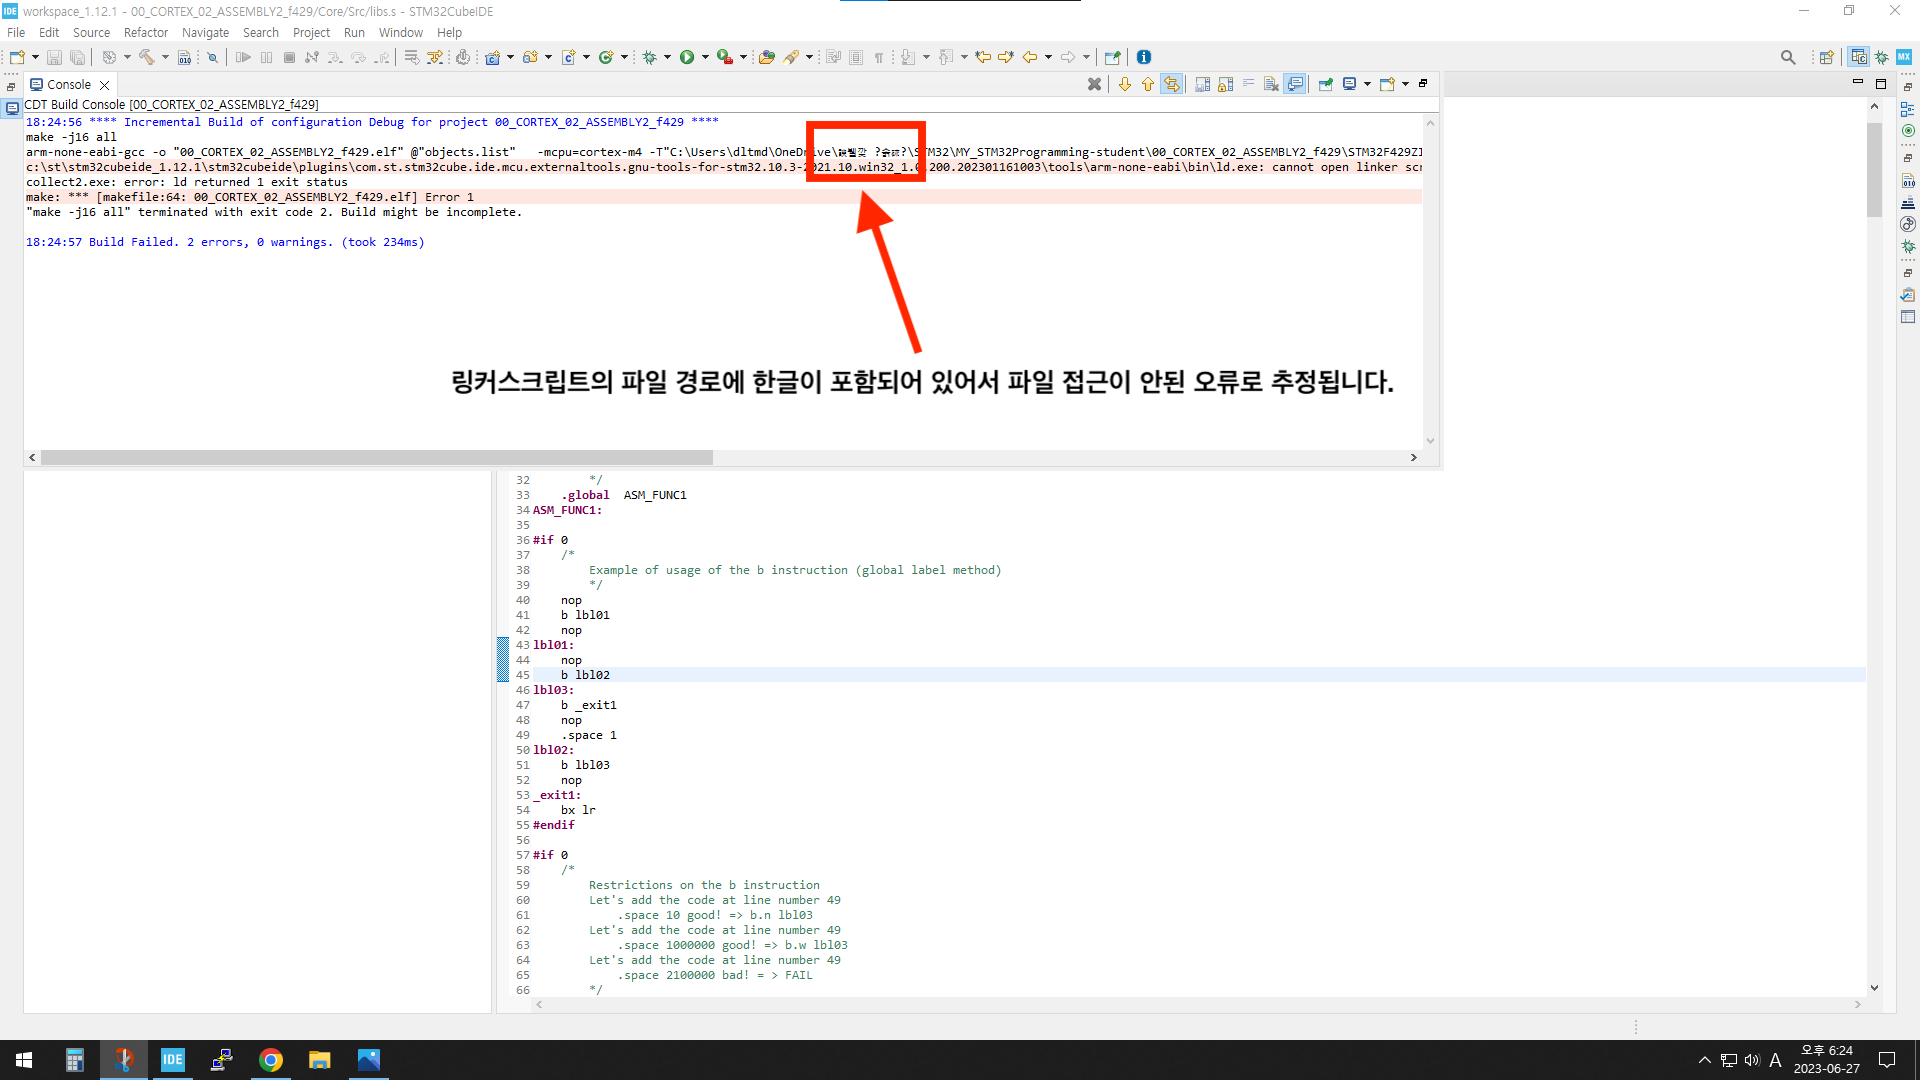Close the Console tab

tap(104, 85)
